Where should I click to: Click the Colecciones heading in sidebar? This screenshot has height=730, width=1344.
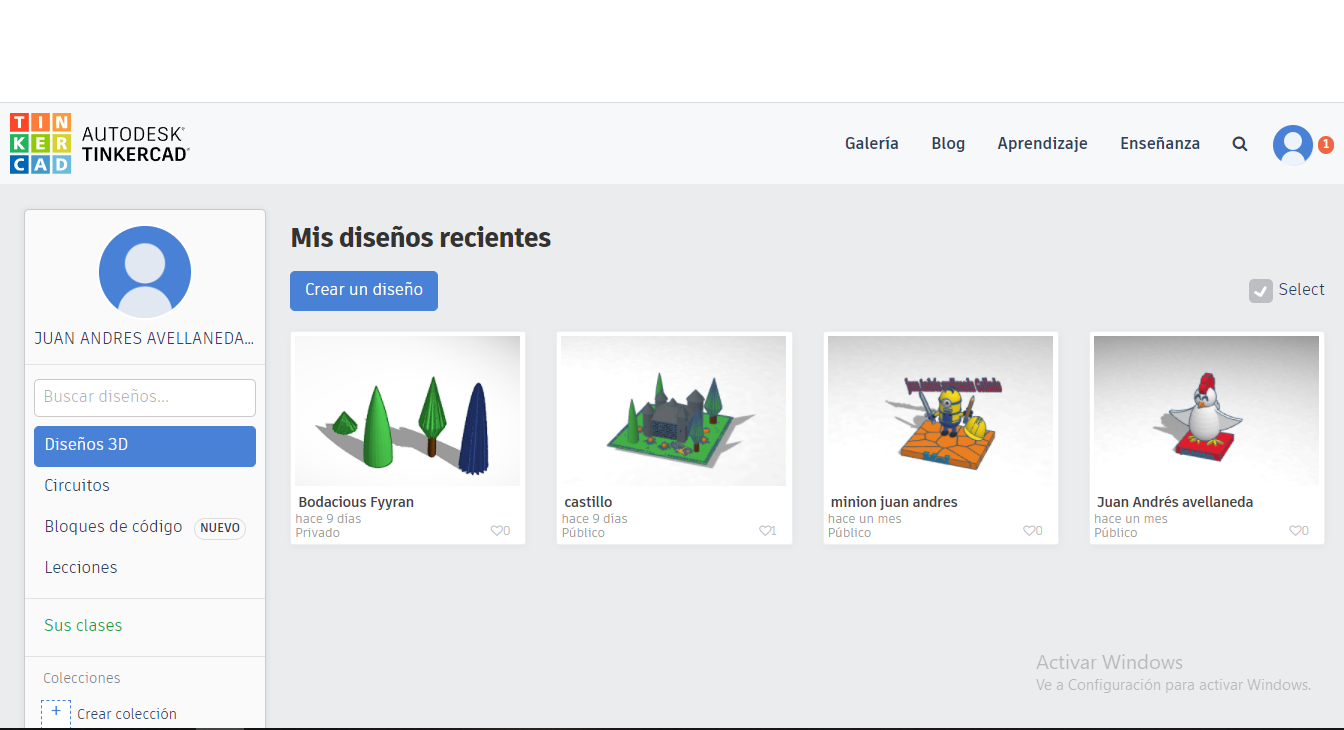(x=82, y=678)
